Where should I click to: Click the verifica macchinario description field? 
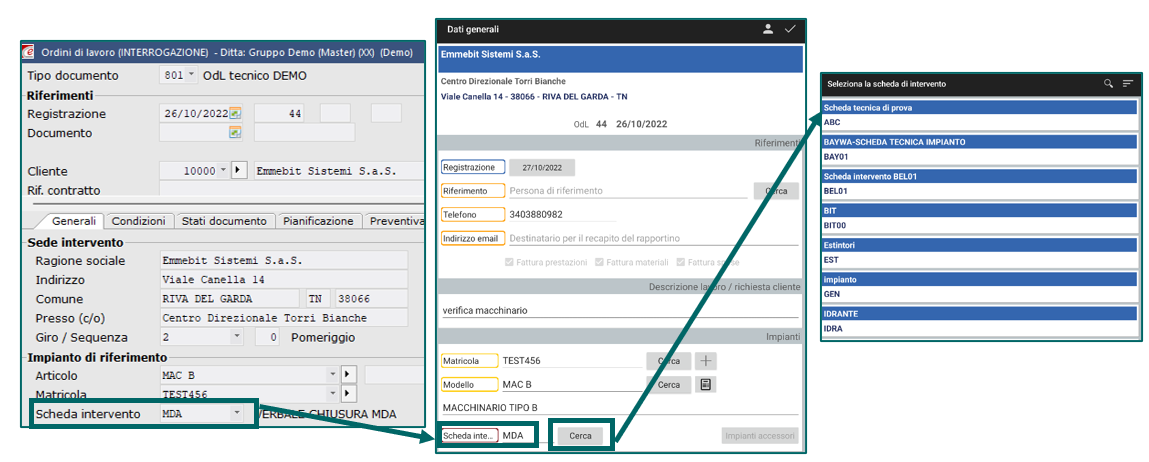[x=620, y=311]
